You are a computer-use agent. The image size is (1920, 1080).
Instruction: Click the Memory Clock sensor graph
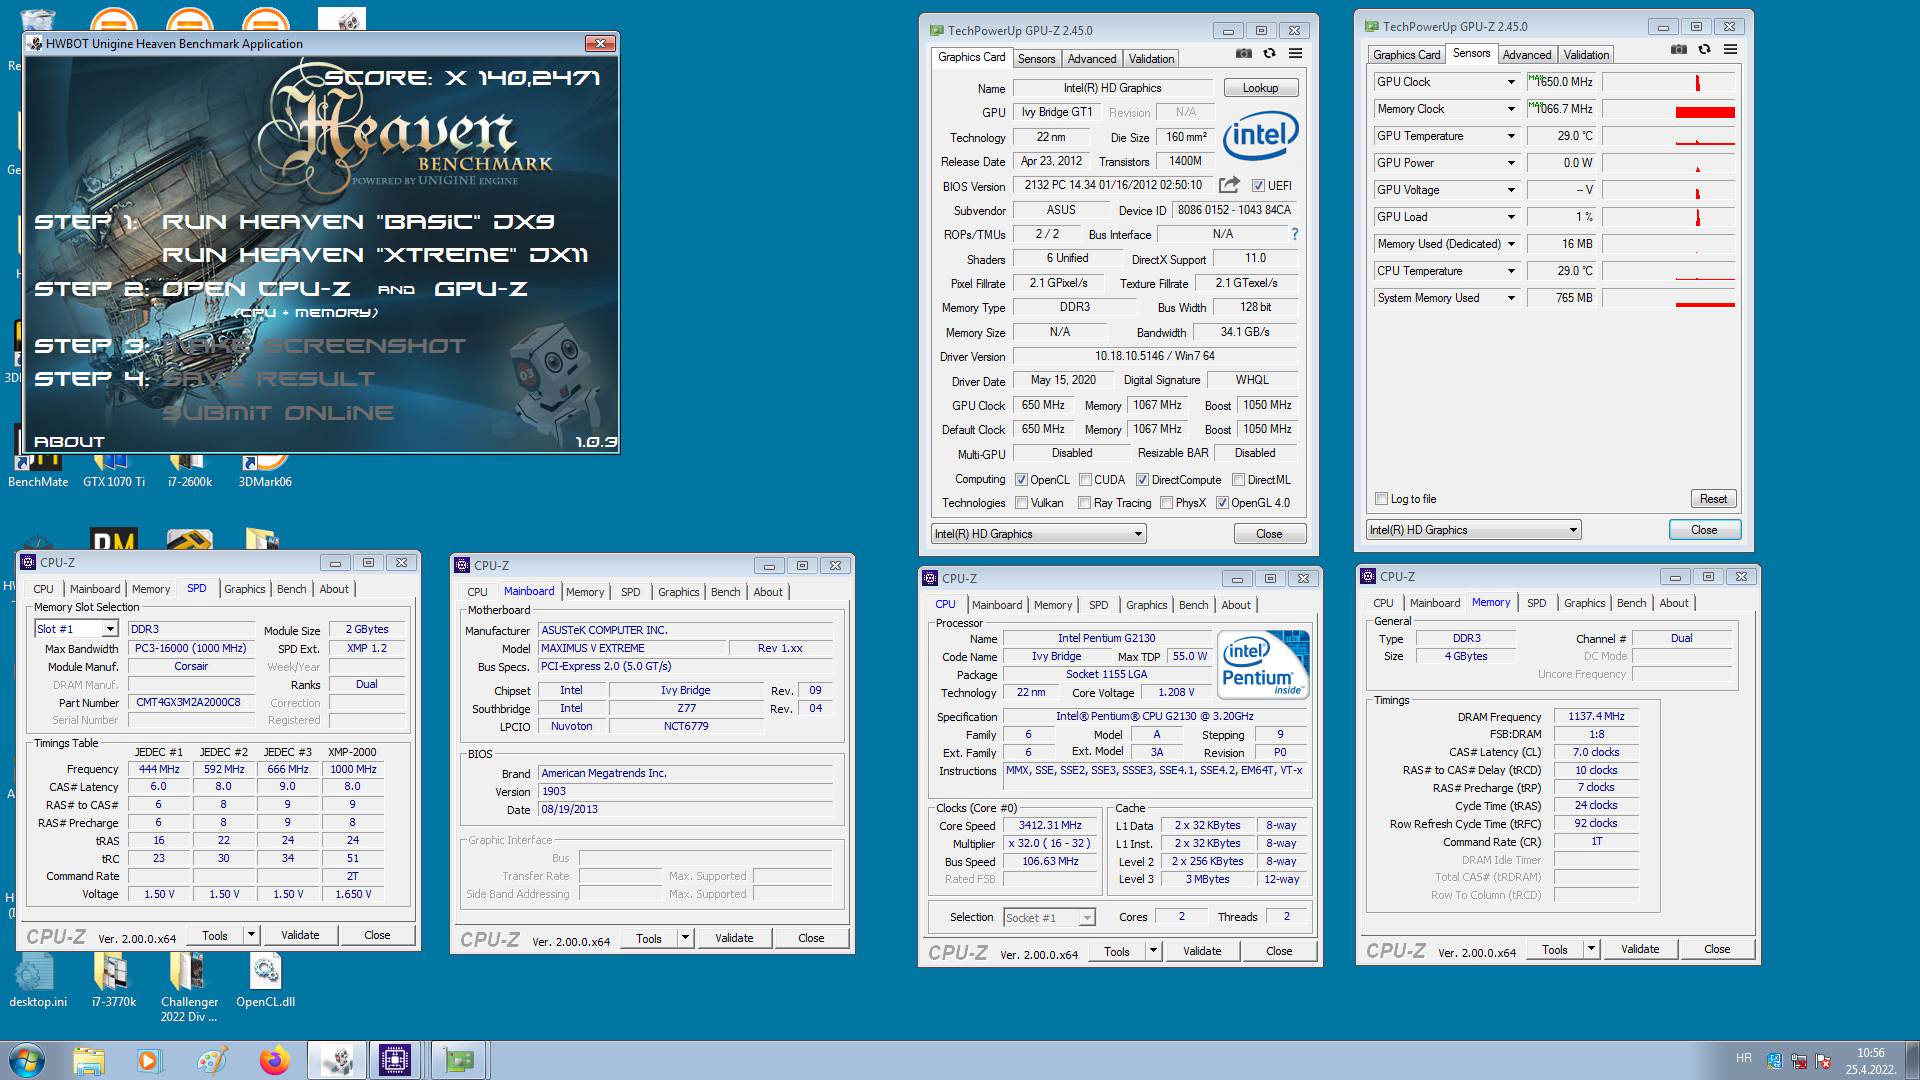tap(1669, 109)
